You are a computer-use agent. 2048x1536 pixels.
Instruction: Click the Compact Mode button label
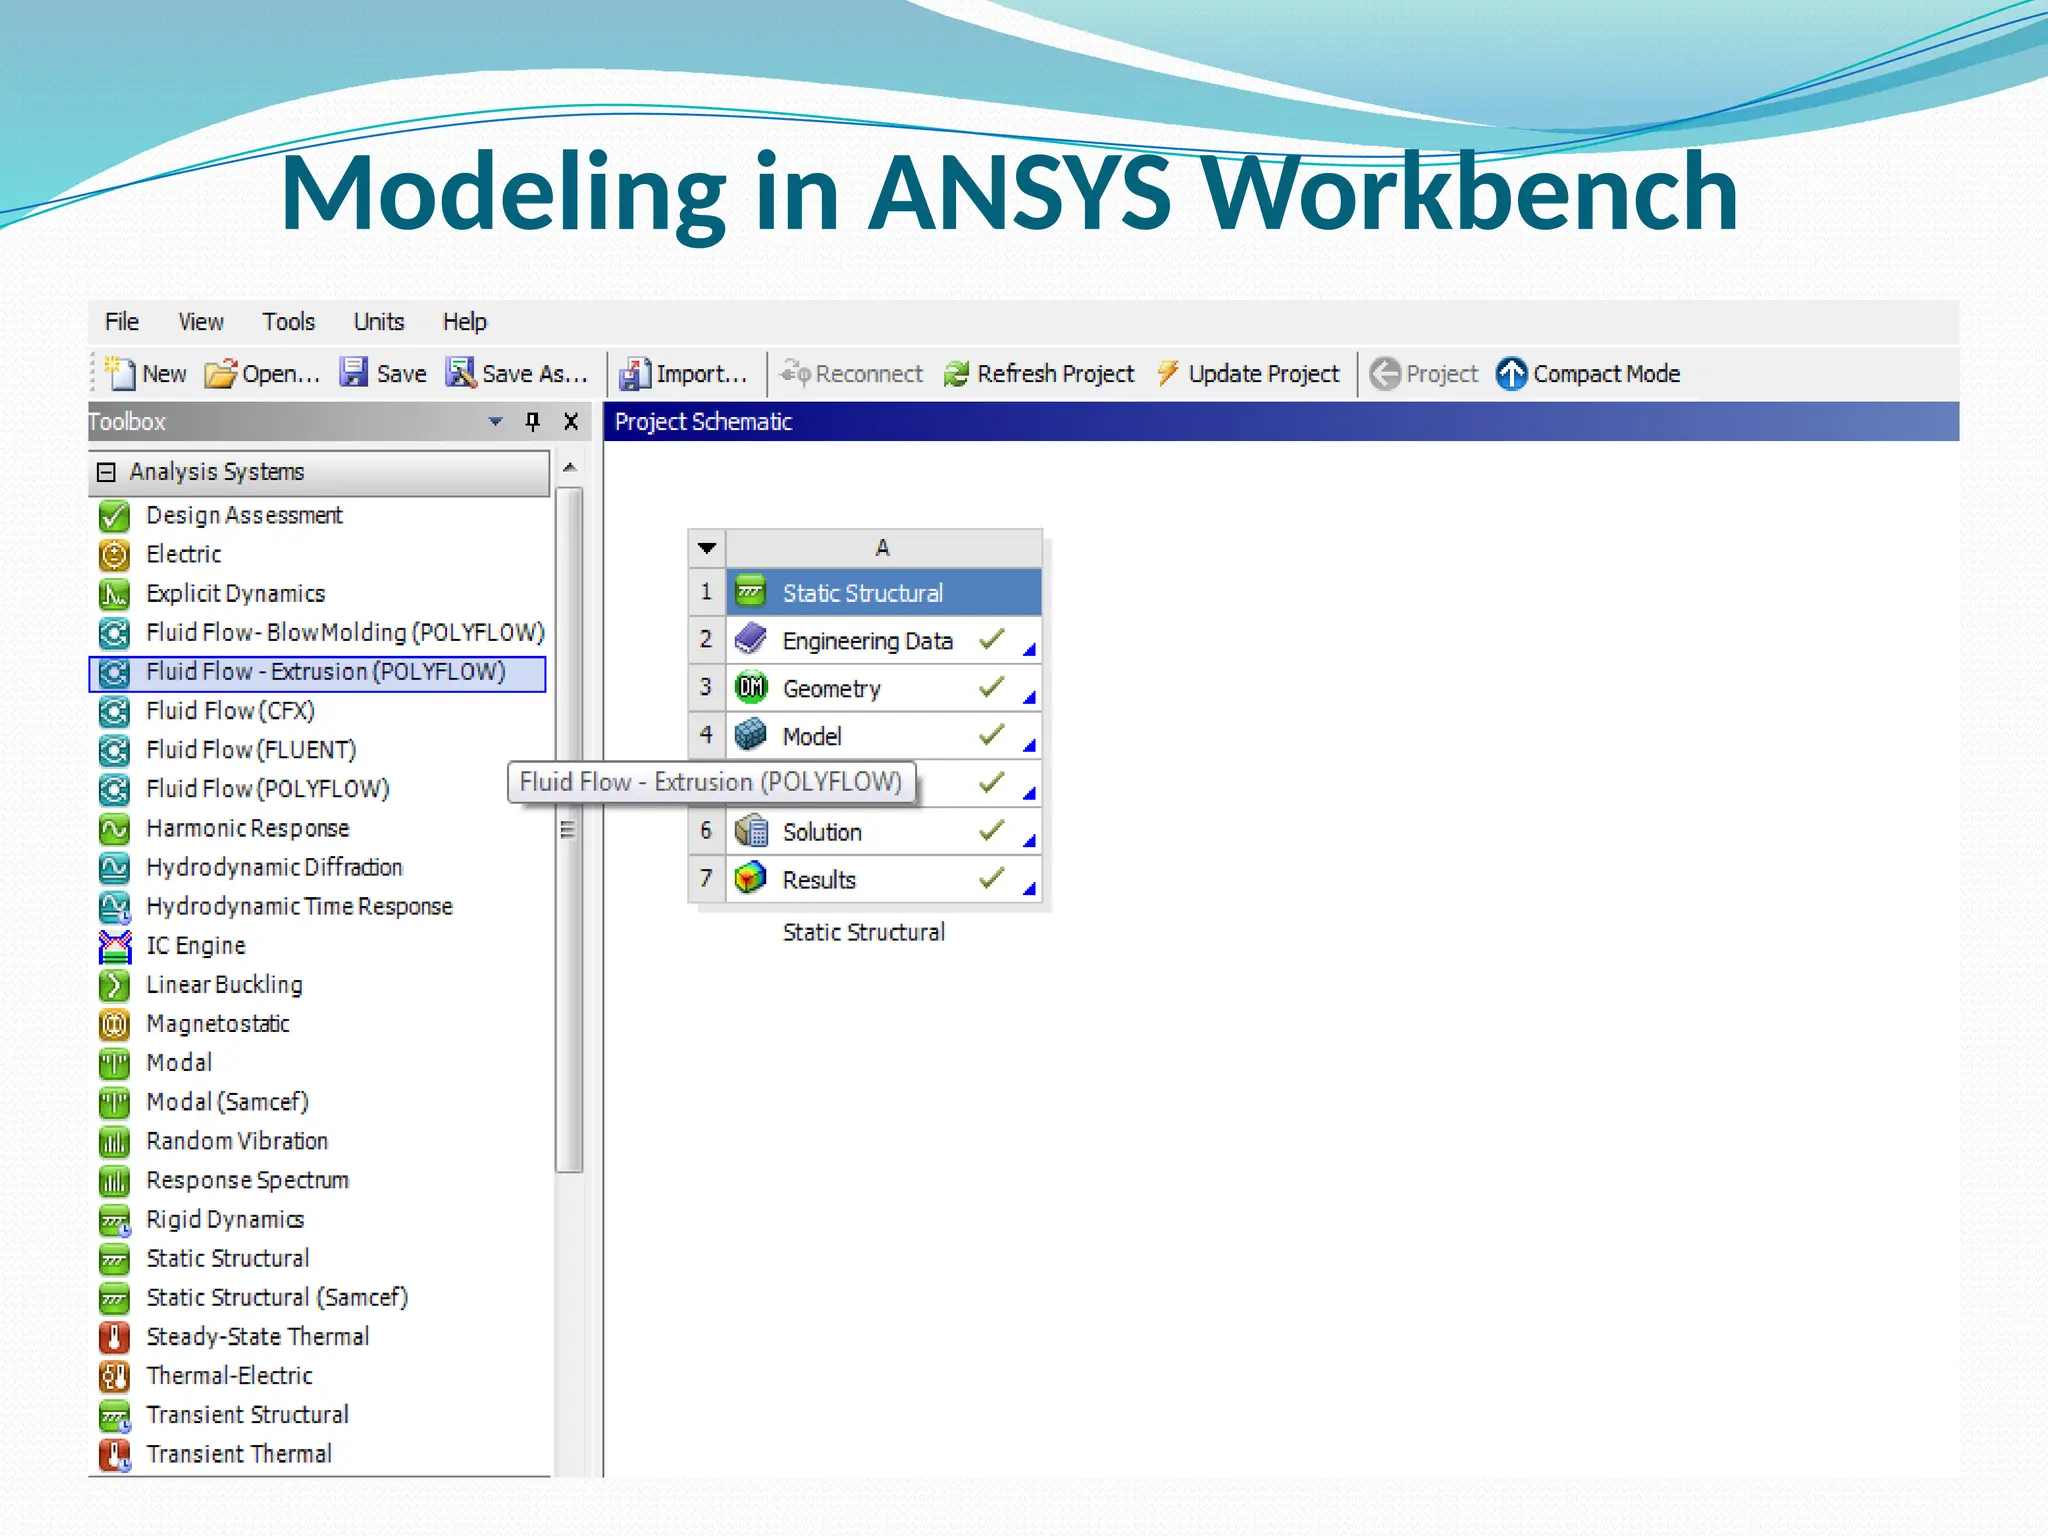1607,373
